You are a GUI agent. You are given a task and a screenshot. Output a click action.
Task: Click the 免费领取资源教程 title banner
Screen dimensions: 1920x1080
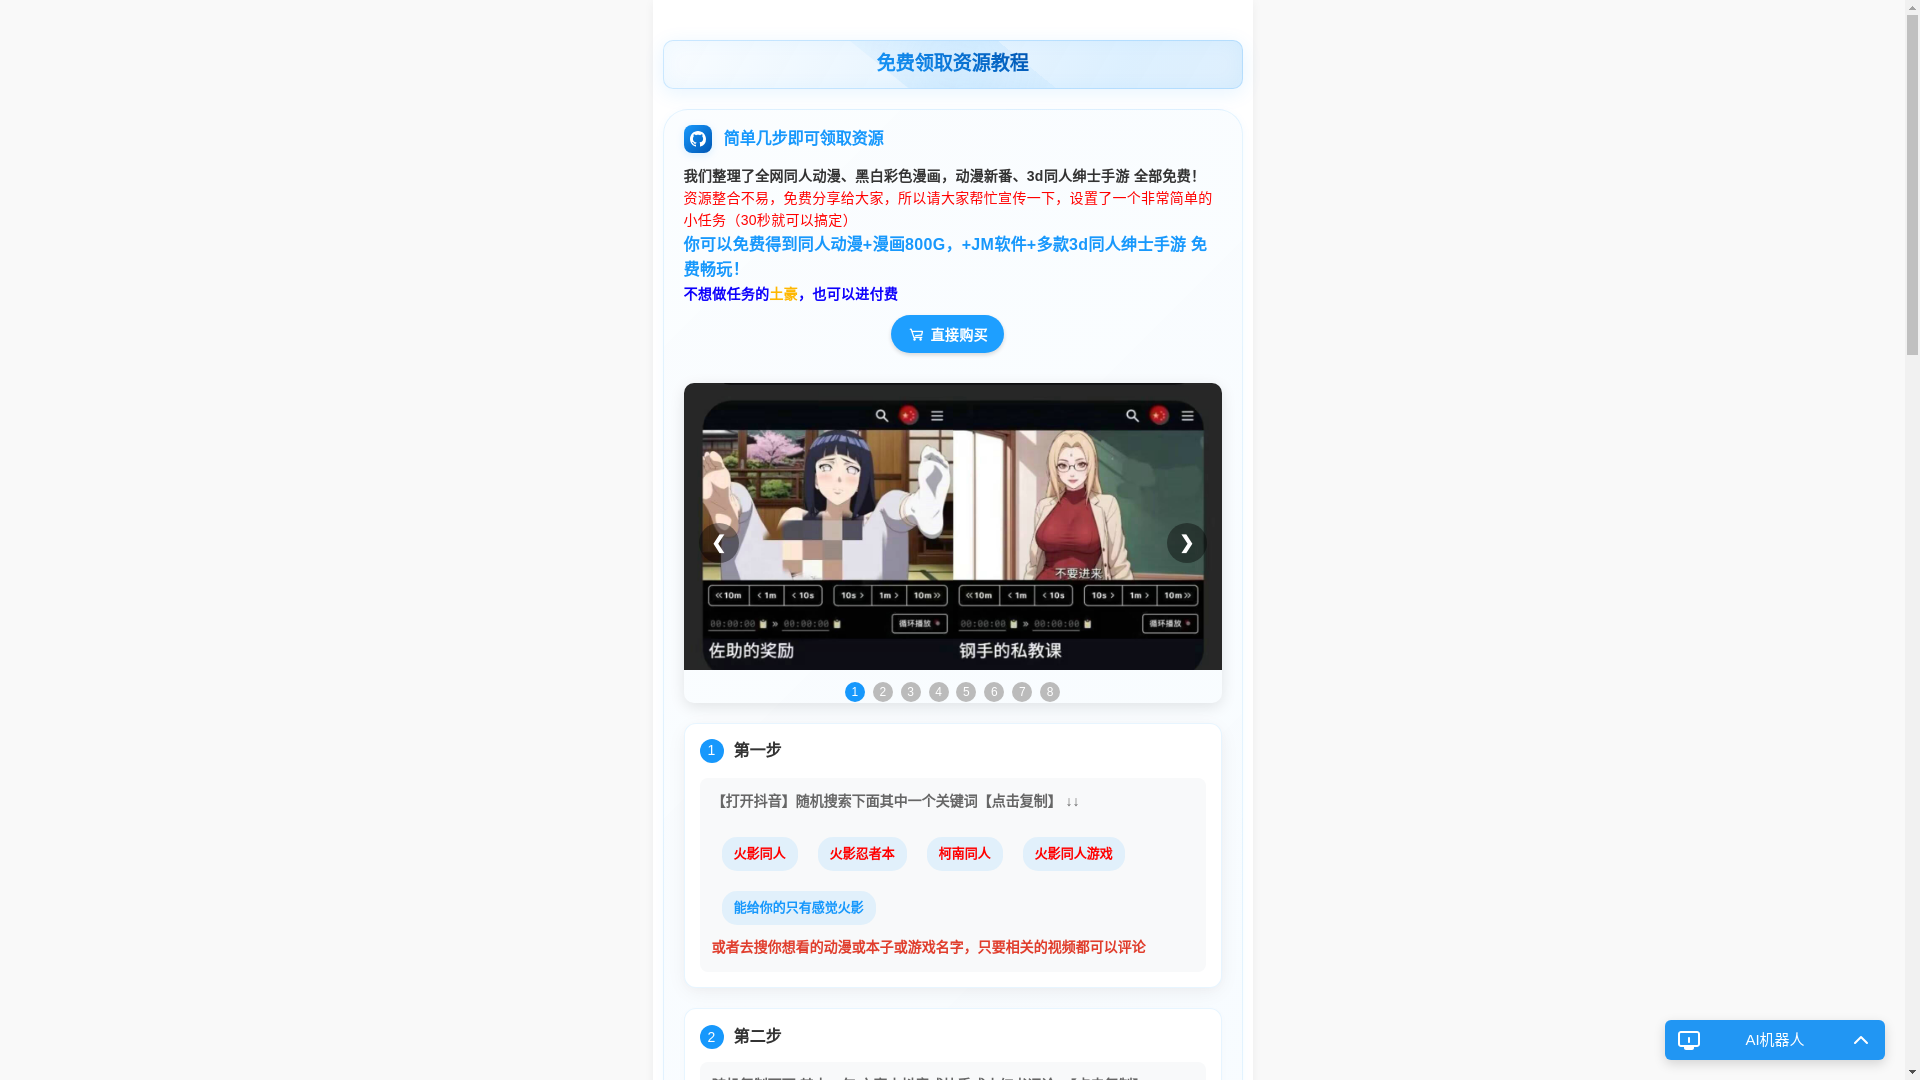[x=953, y=64]
